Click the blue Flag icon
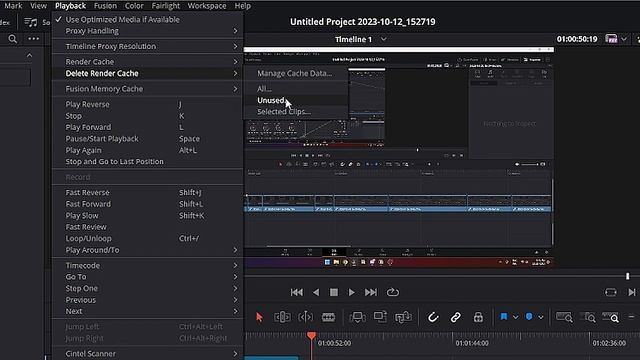Screen dimensions: 640x360 [504, 317]
